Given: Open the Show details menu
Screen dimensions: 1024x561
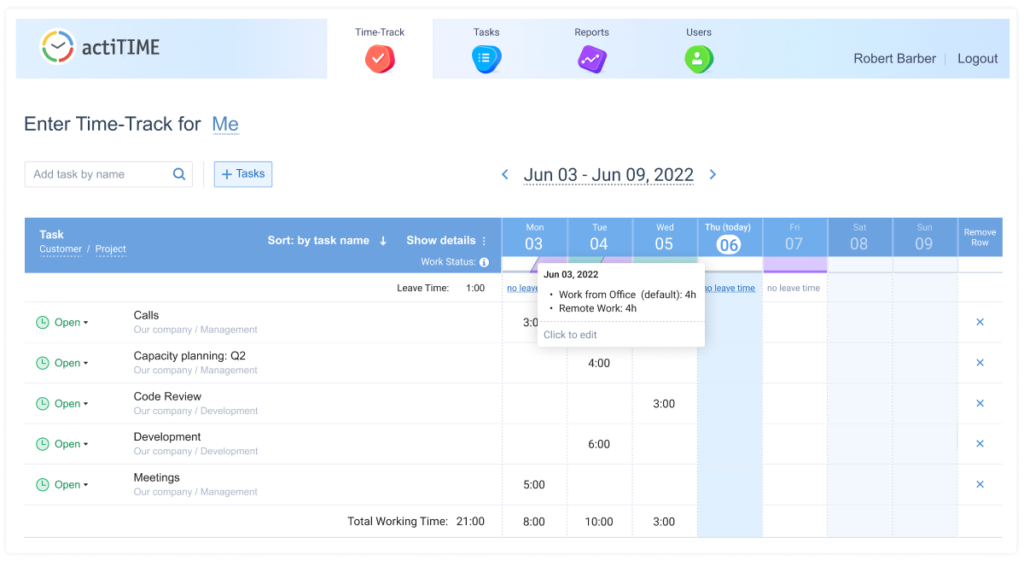Looking at the screenshot, I should 446,241.
